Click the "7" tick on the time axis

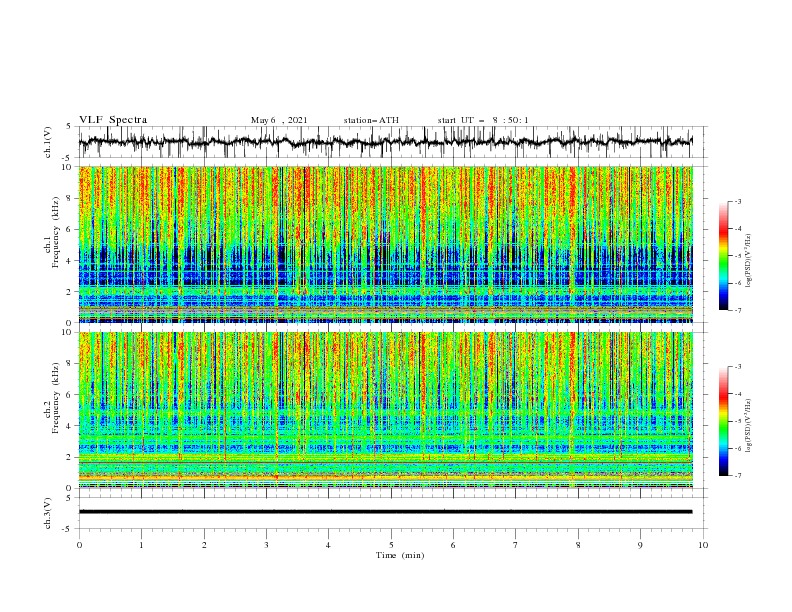tap(516, 545)
